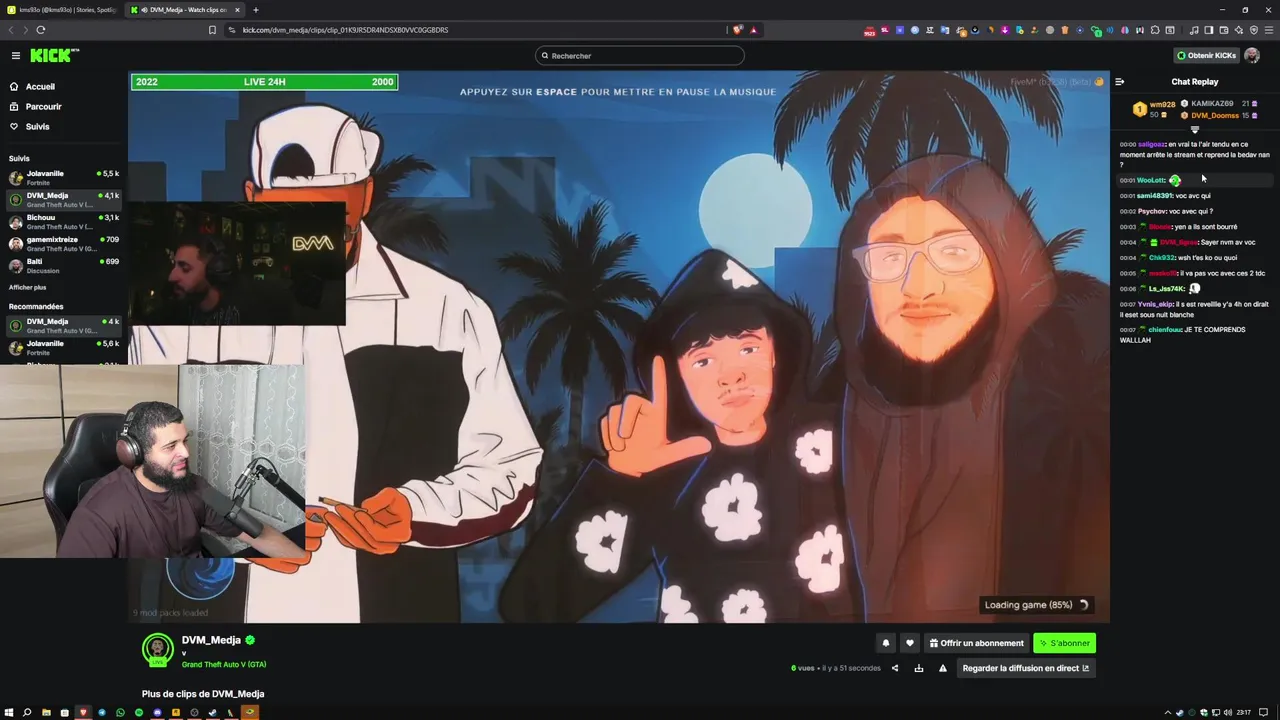The image size is (1280, 720).
Task: Click the bookmark icon in address bar
Action: point(212,30)
